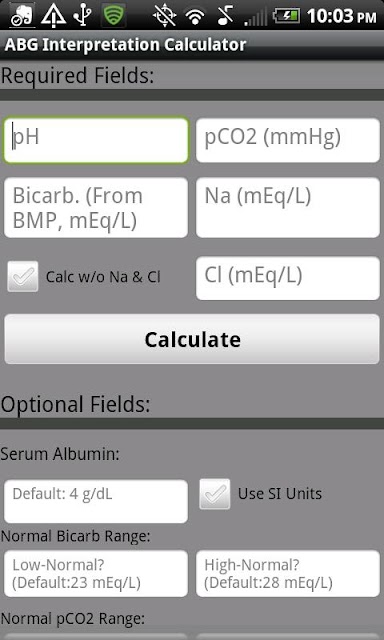384x640 pixels.
Task: Focus the pH input field
Action: (x=96, y=140)
